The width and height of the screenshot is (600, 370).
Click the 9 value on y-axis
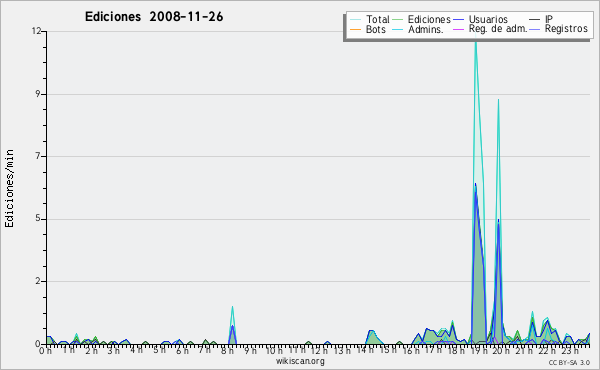[x=38, y=94]
